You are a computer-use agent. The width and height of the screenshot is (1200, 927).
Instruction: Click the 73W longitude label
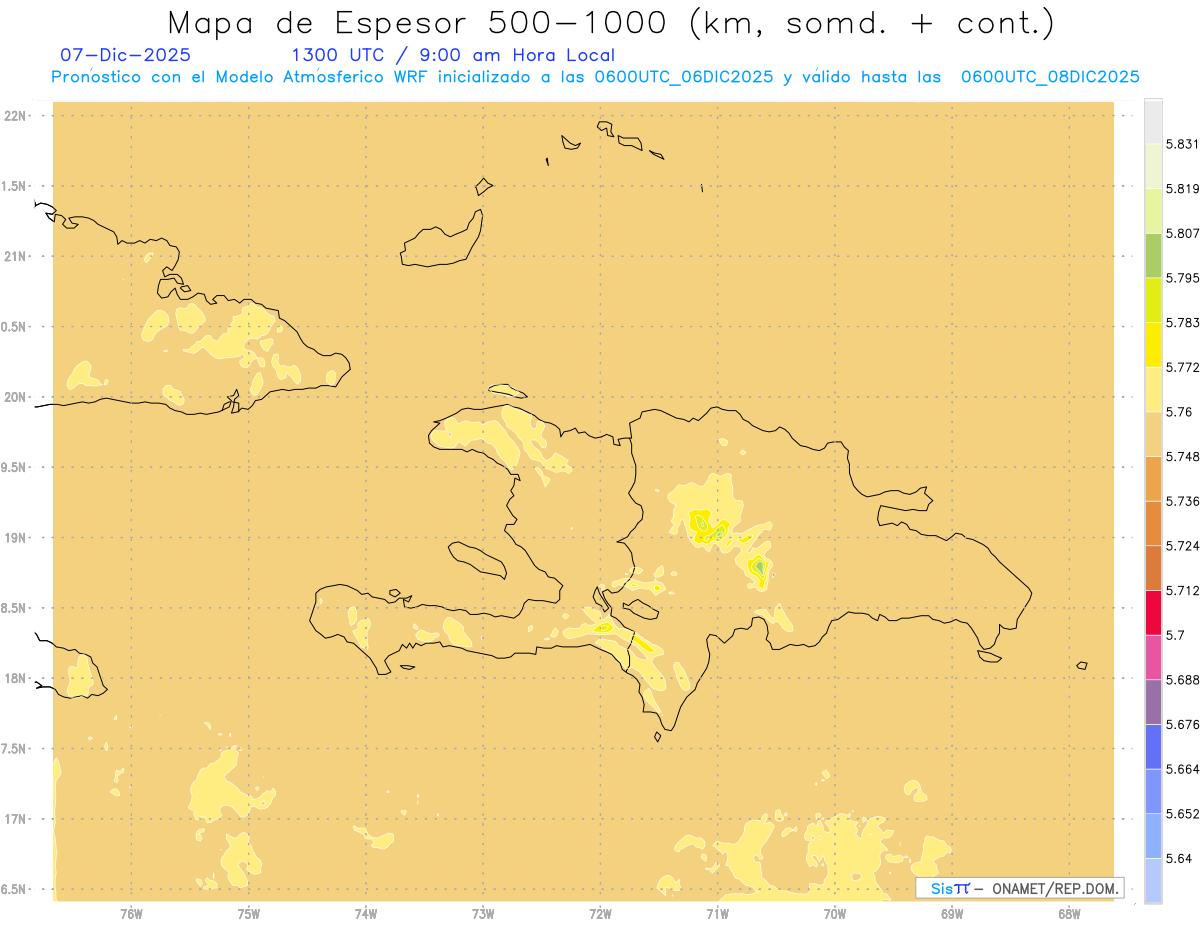point(483,914)
